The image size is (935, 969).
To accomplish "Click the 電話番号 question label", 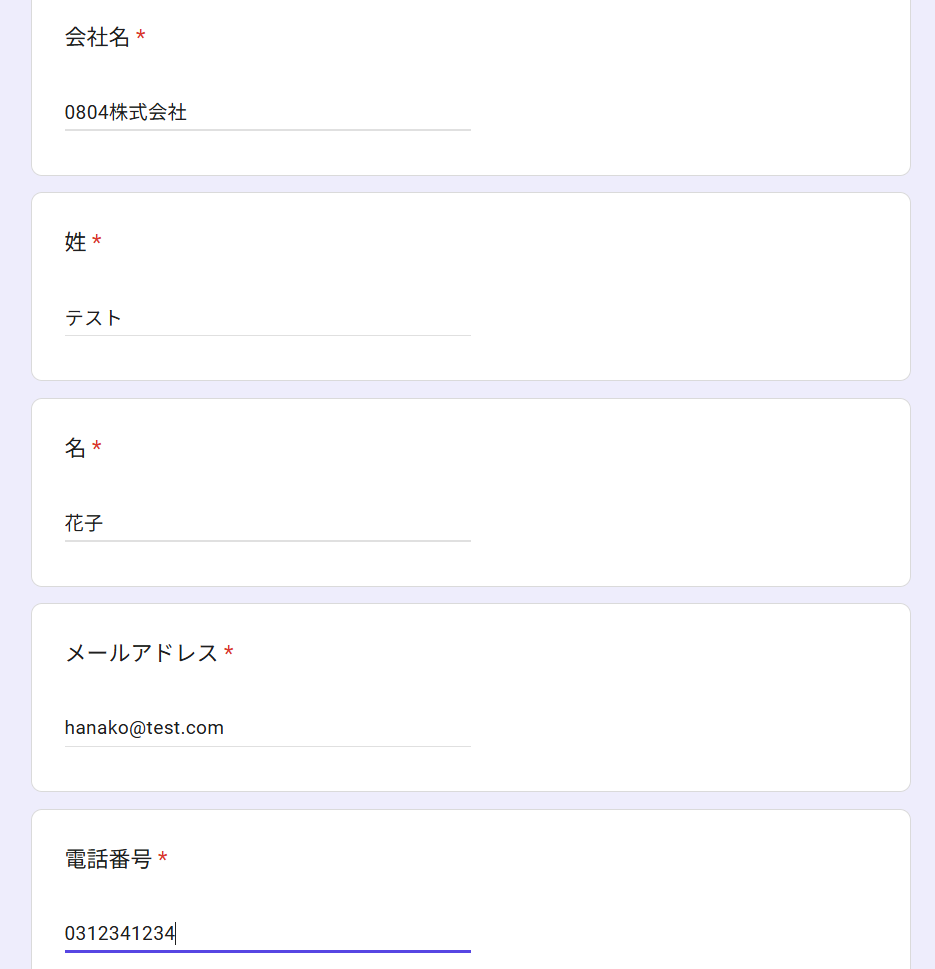I will tap(108, 859).
